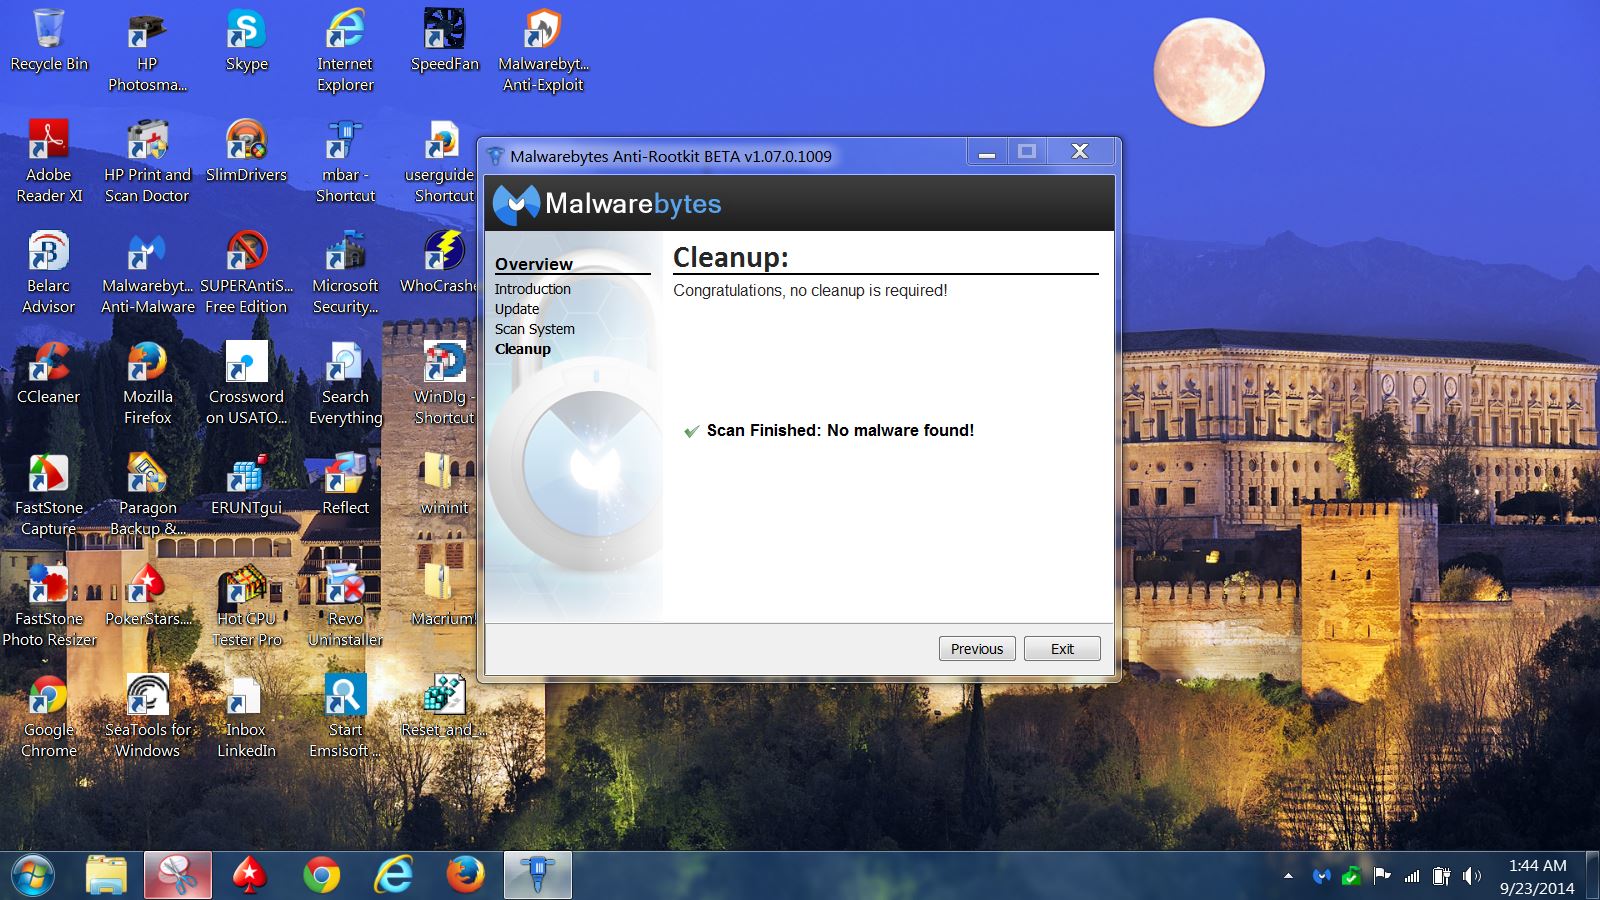Screen dimensions: 1600x900
Task: Open the SlimDrivers desktop shortcut
Action: 246,153
